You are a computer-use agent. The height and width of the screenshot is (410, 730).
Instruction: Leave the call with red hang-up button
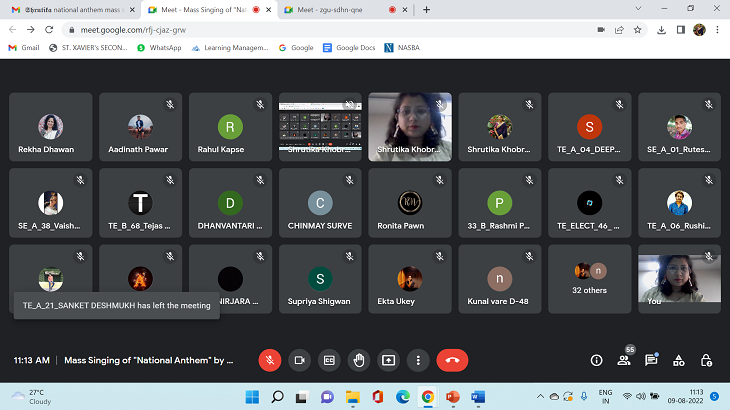pyautogui.click(x=452, y=360)
